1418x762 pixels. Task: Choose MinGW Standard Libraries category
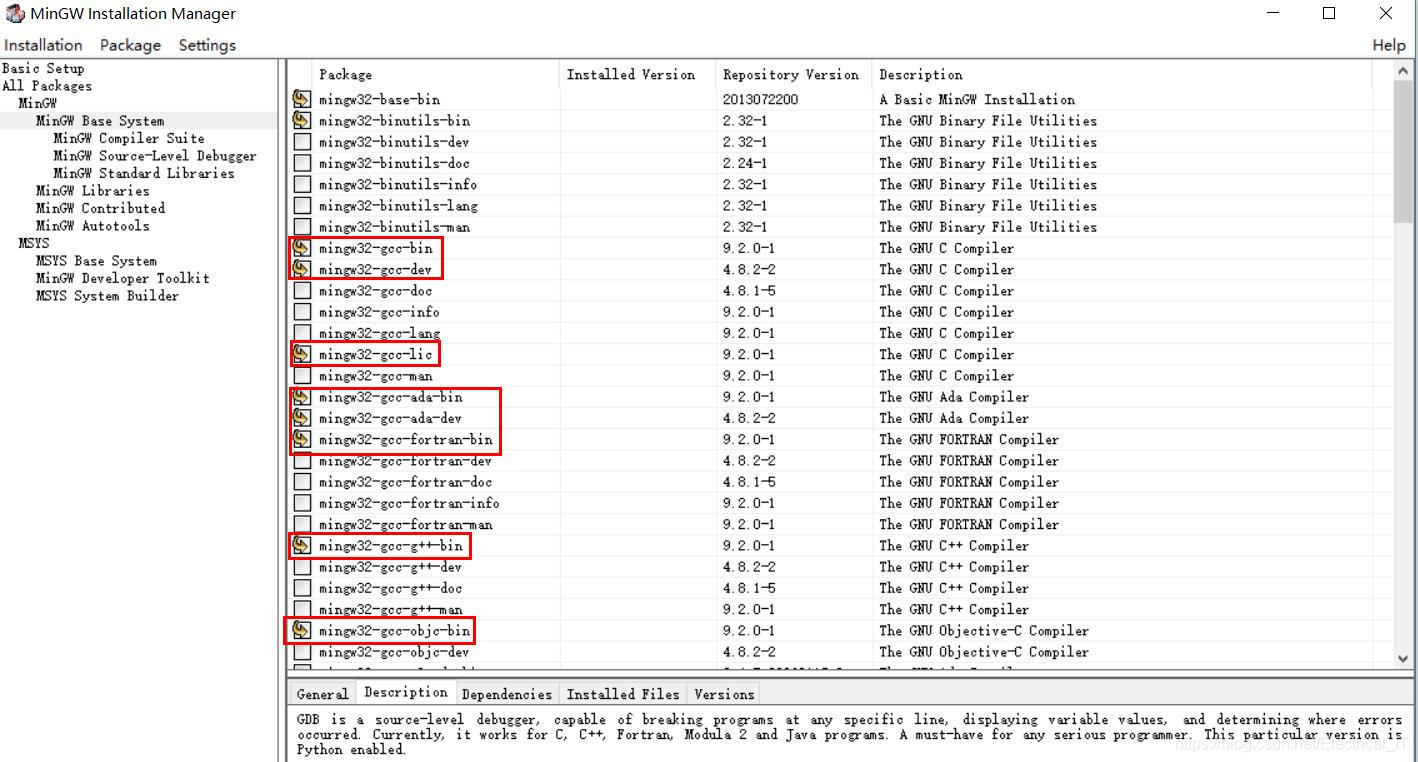click(x=144, y=173)
